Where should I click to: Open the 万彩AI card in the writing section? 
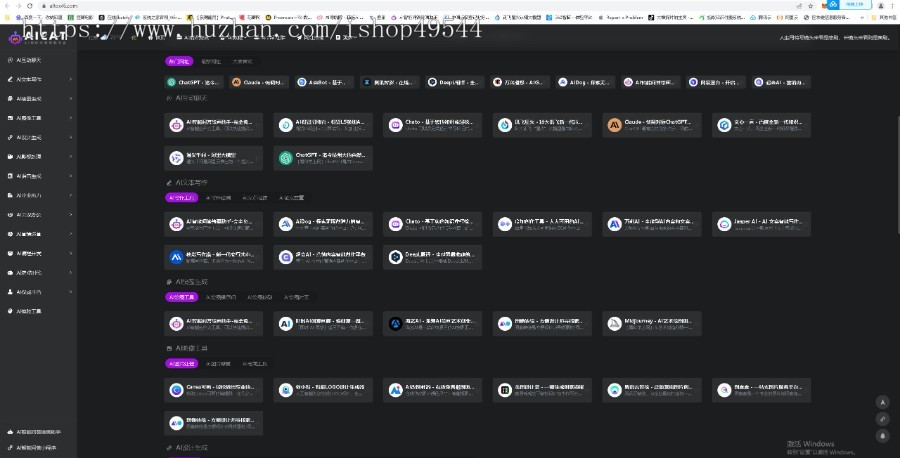652,224
